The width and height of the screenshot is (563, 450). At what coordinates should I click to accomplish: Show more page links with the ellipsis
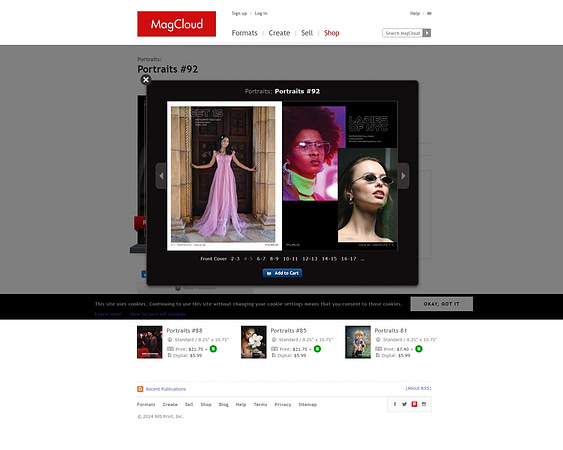point(362,259)
